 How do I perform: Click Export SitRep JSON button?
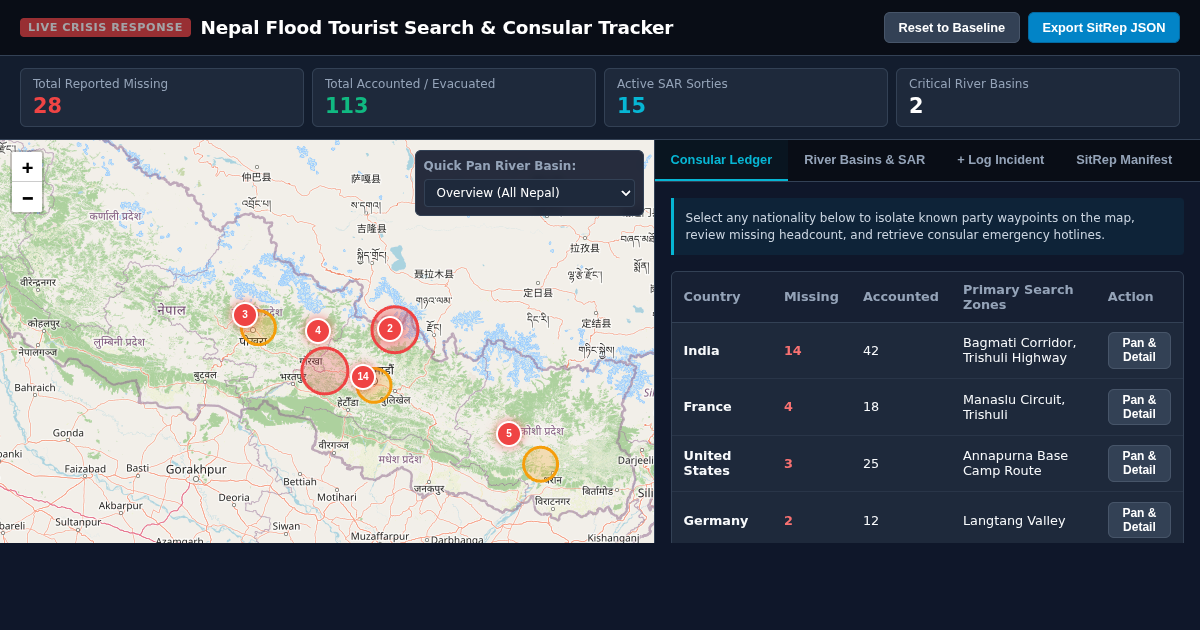tap(1103, 28)
